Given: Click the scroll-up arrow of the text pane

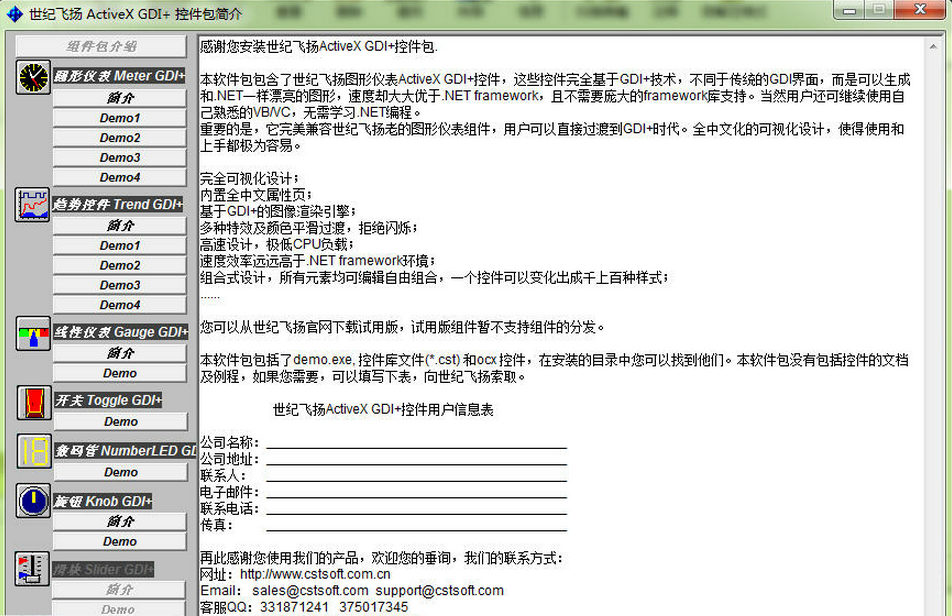Looking at the screenshot, I should click(933, 46).
